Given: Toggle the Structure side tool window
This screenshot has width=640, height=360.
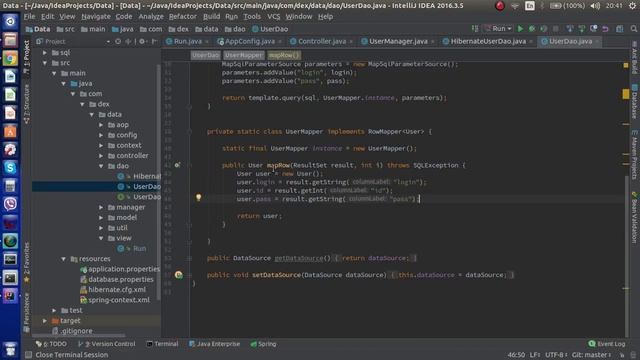Looking at the screenshot, I should [x=27, y=104].
